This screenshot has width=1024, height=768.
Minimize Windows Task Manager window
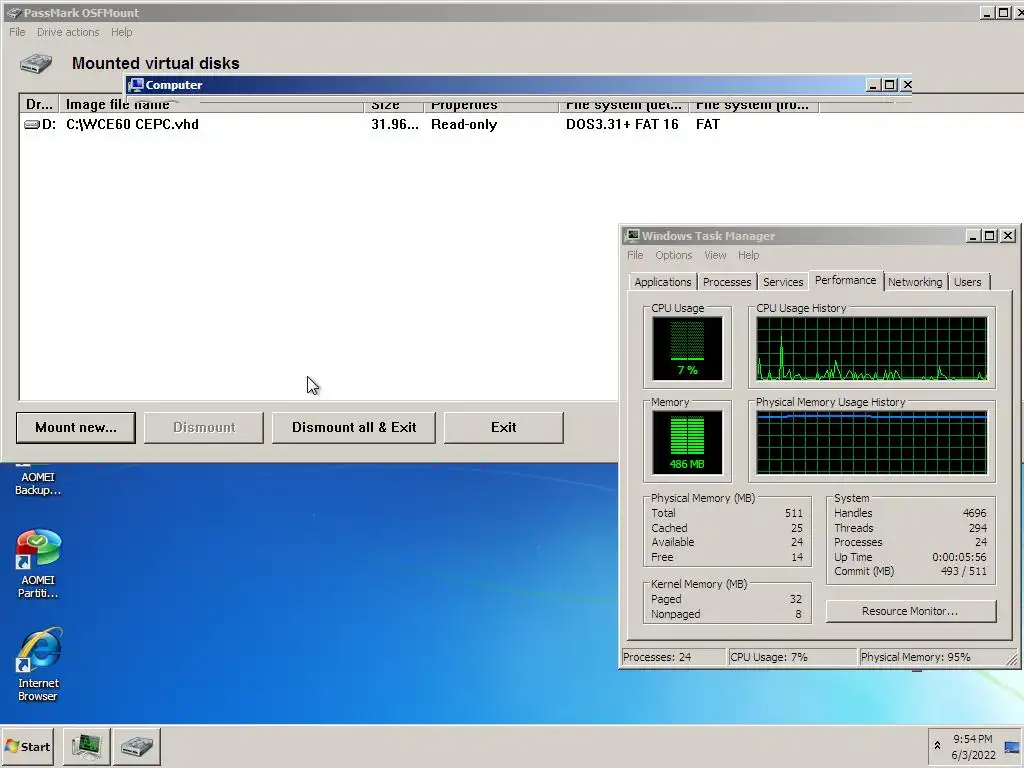(x=973, y=236)
